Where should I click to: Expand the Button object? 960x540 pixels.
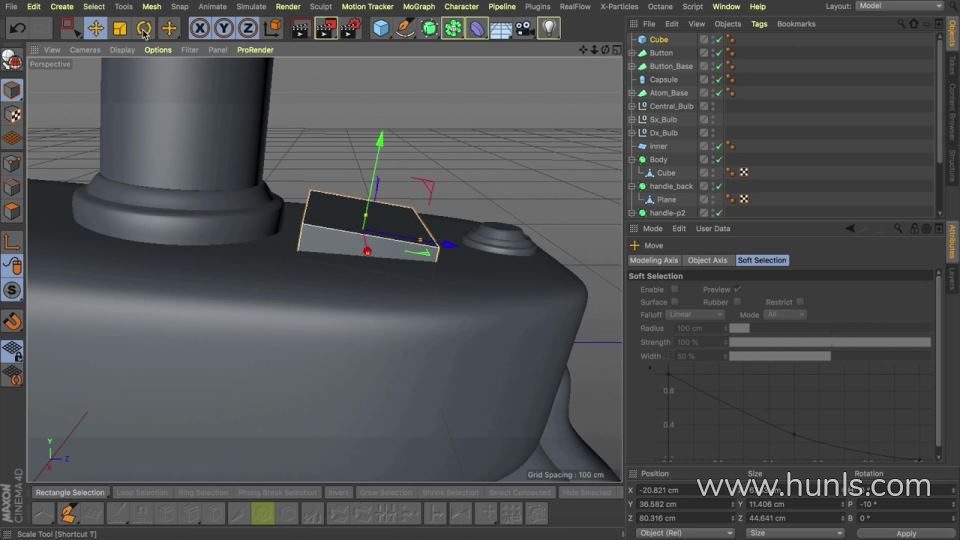pyautogui.click(x=632, y=53)
